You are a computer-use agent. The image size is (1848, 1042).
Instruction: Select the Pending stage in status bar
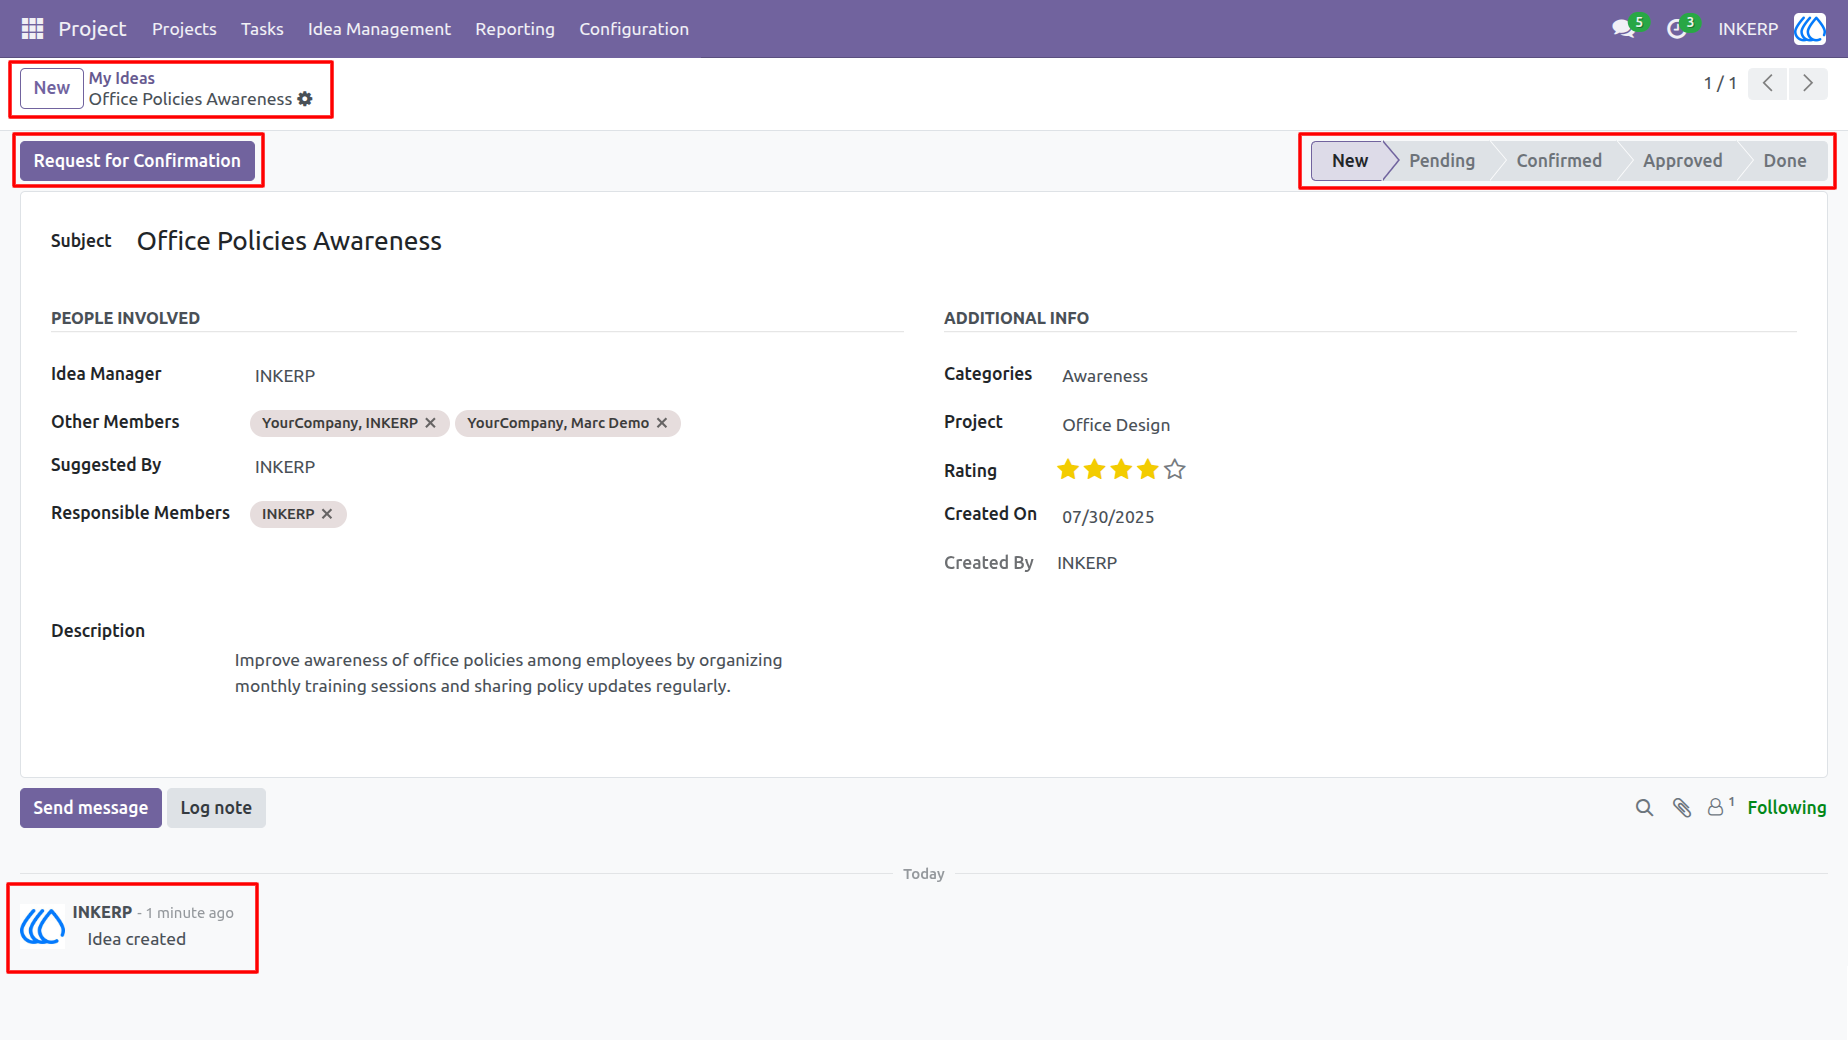(1441, 161)
